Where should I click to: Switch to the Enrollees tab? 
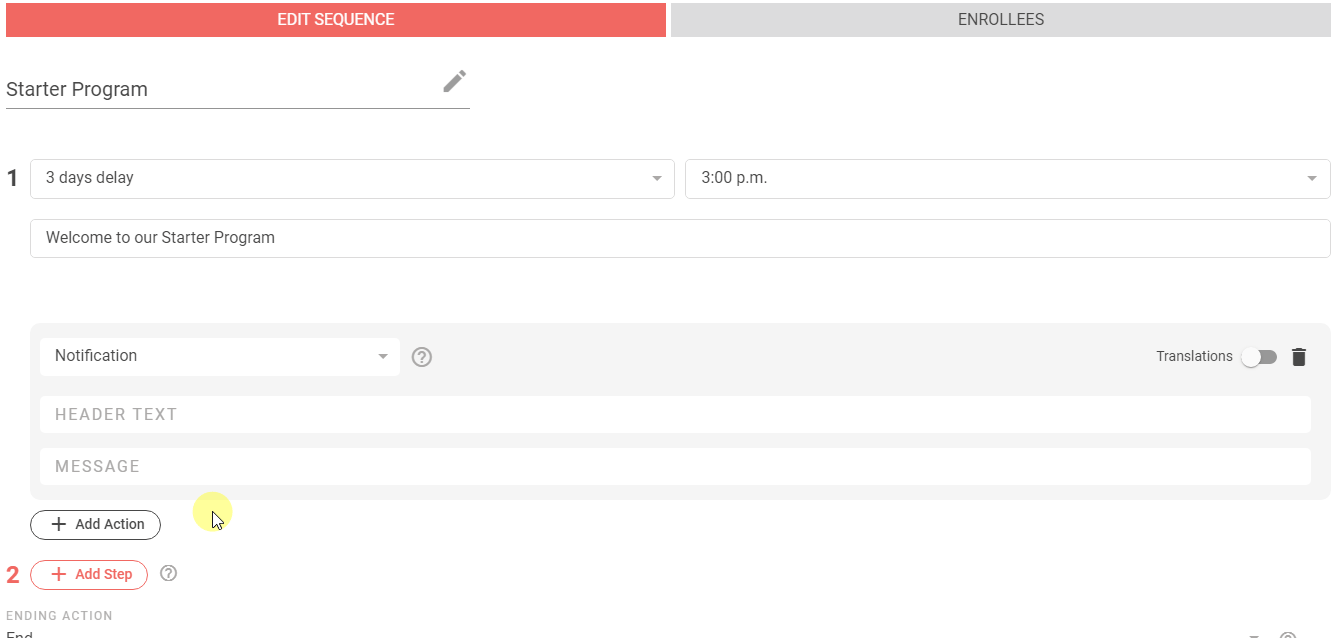click(x=1001, y=20)
